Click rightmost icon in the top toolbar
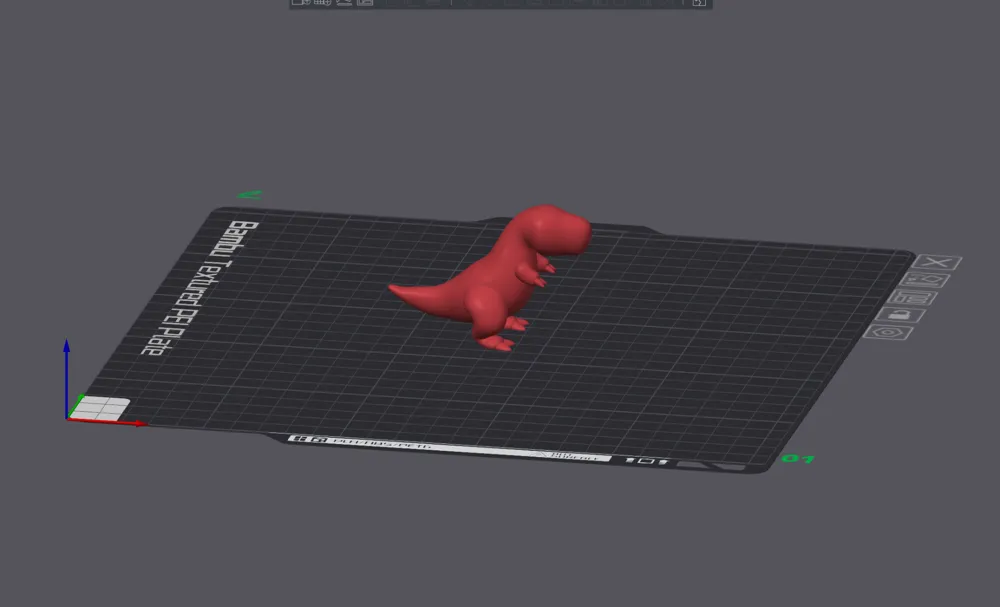The image size is (1000, 607). (x=699, y=2)
